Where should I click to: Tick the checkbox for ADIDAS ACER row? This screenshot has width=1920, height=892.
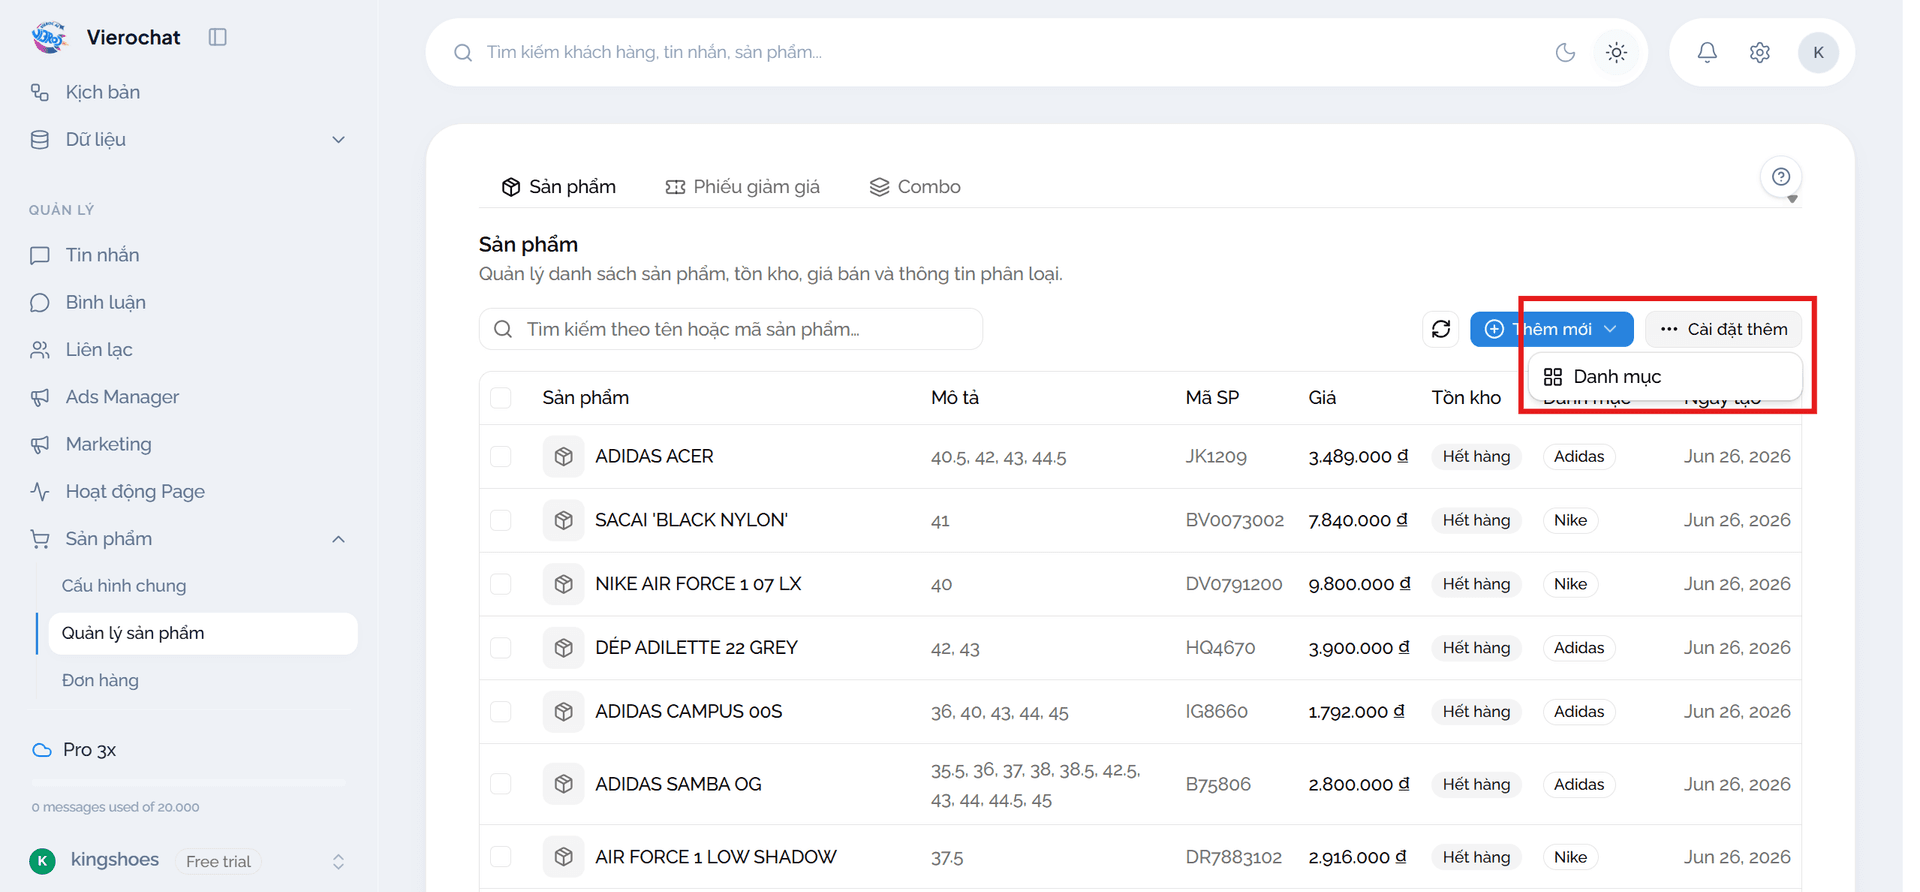pos(501,456)
